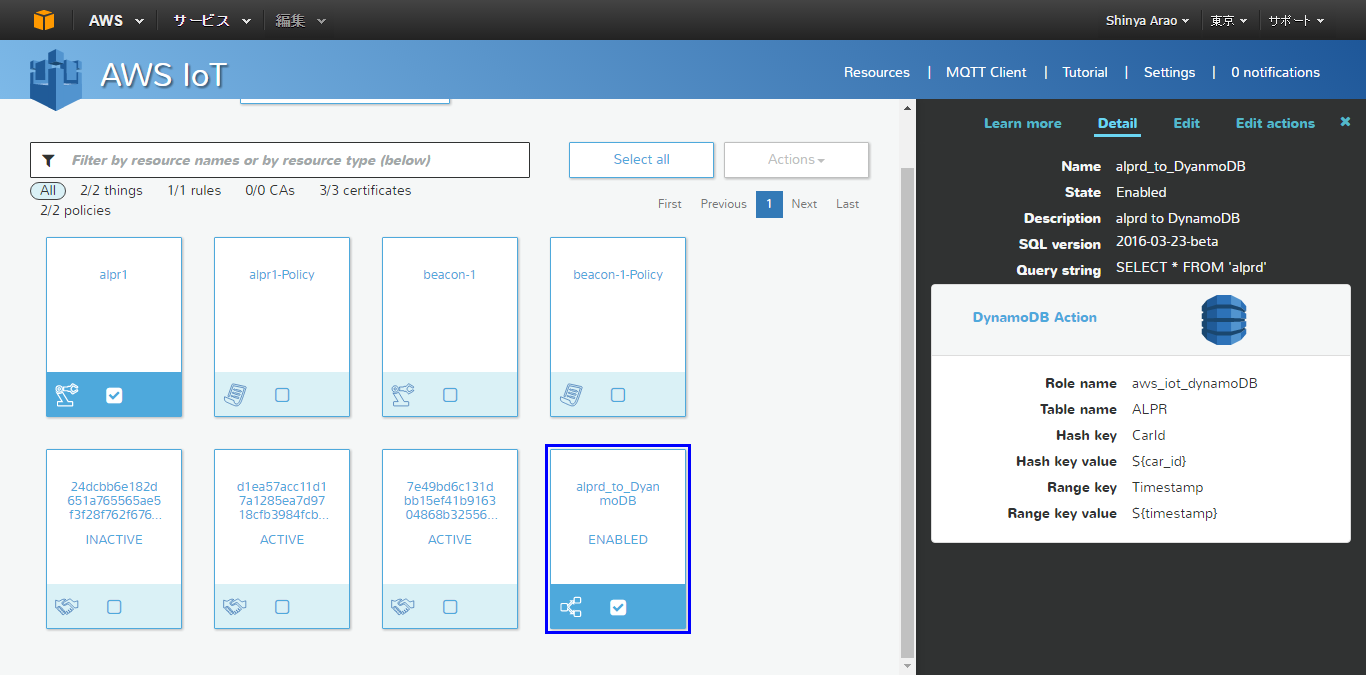This screenshot has height=675, width=1366.
Task: Open the 東京 region dropdown
Action: (1229, 20)
